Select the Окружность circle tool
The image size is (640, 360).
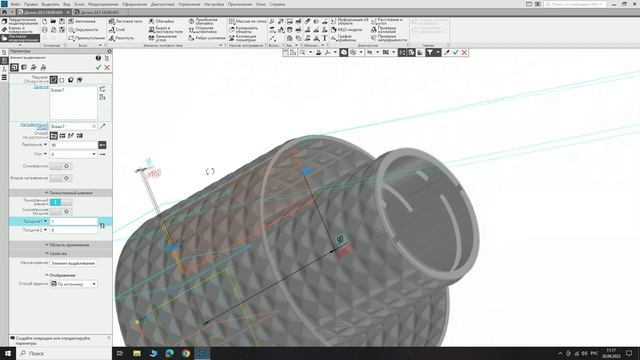83,30
